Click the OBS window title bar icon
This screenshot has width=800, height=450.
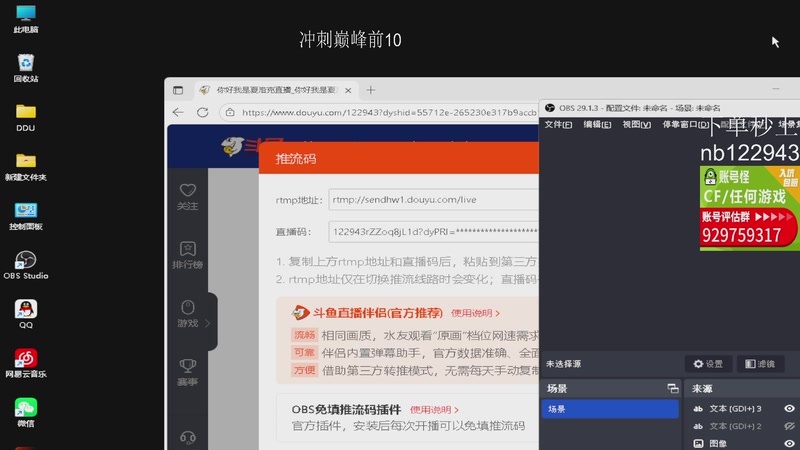(550, 108)
